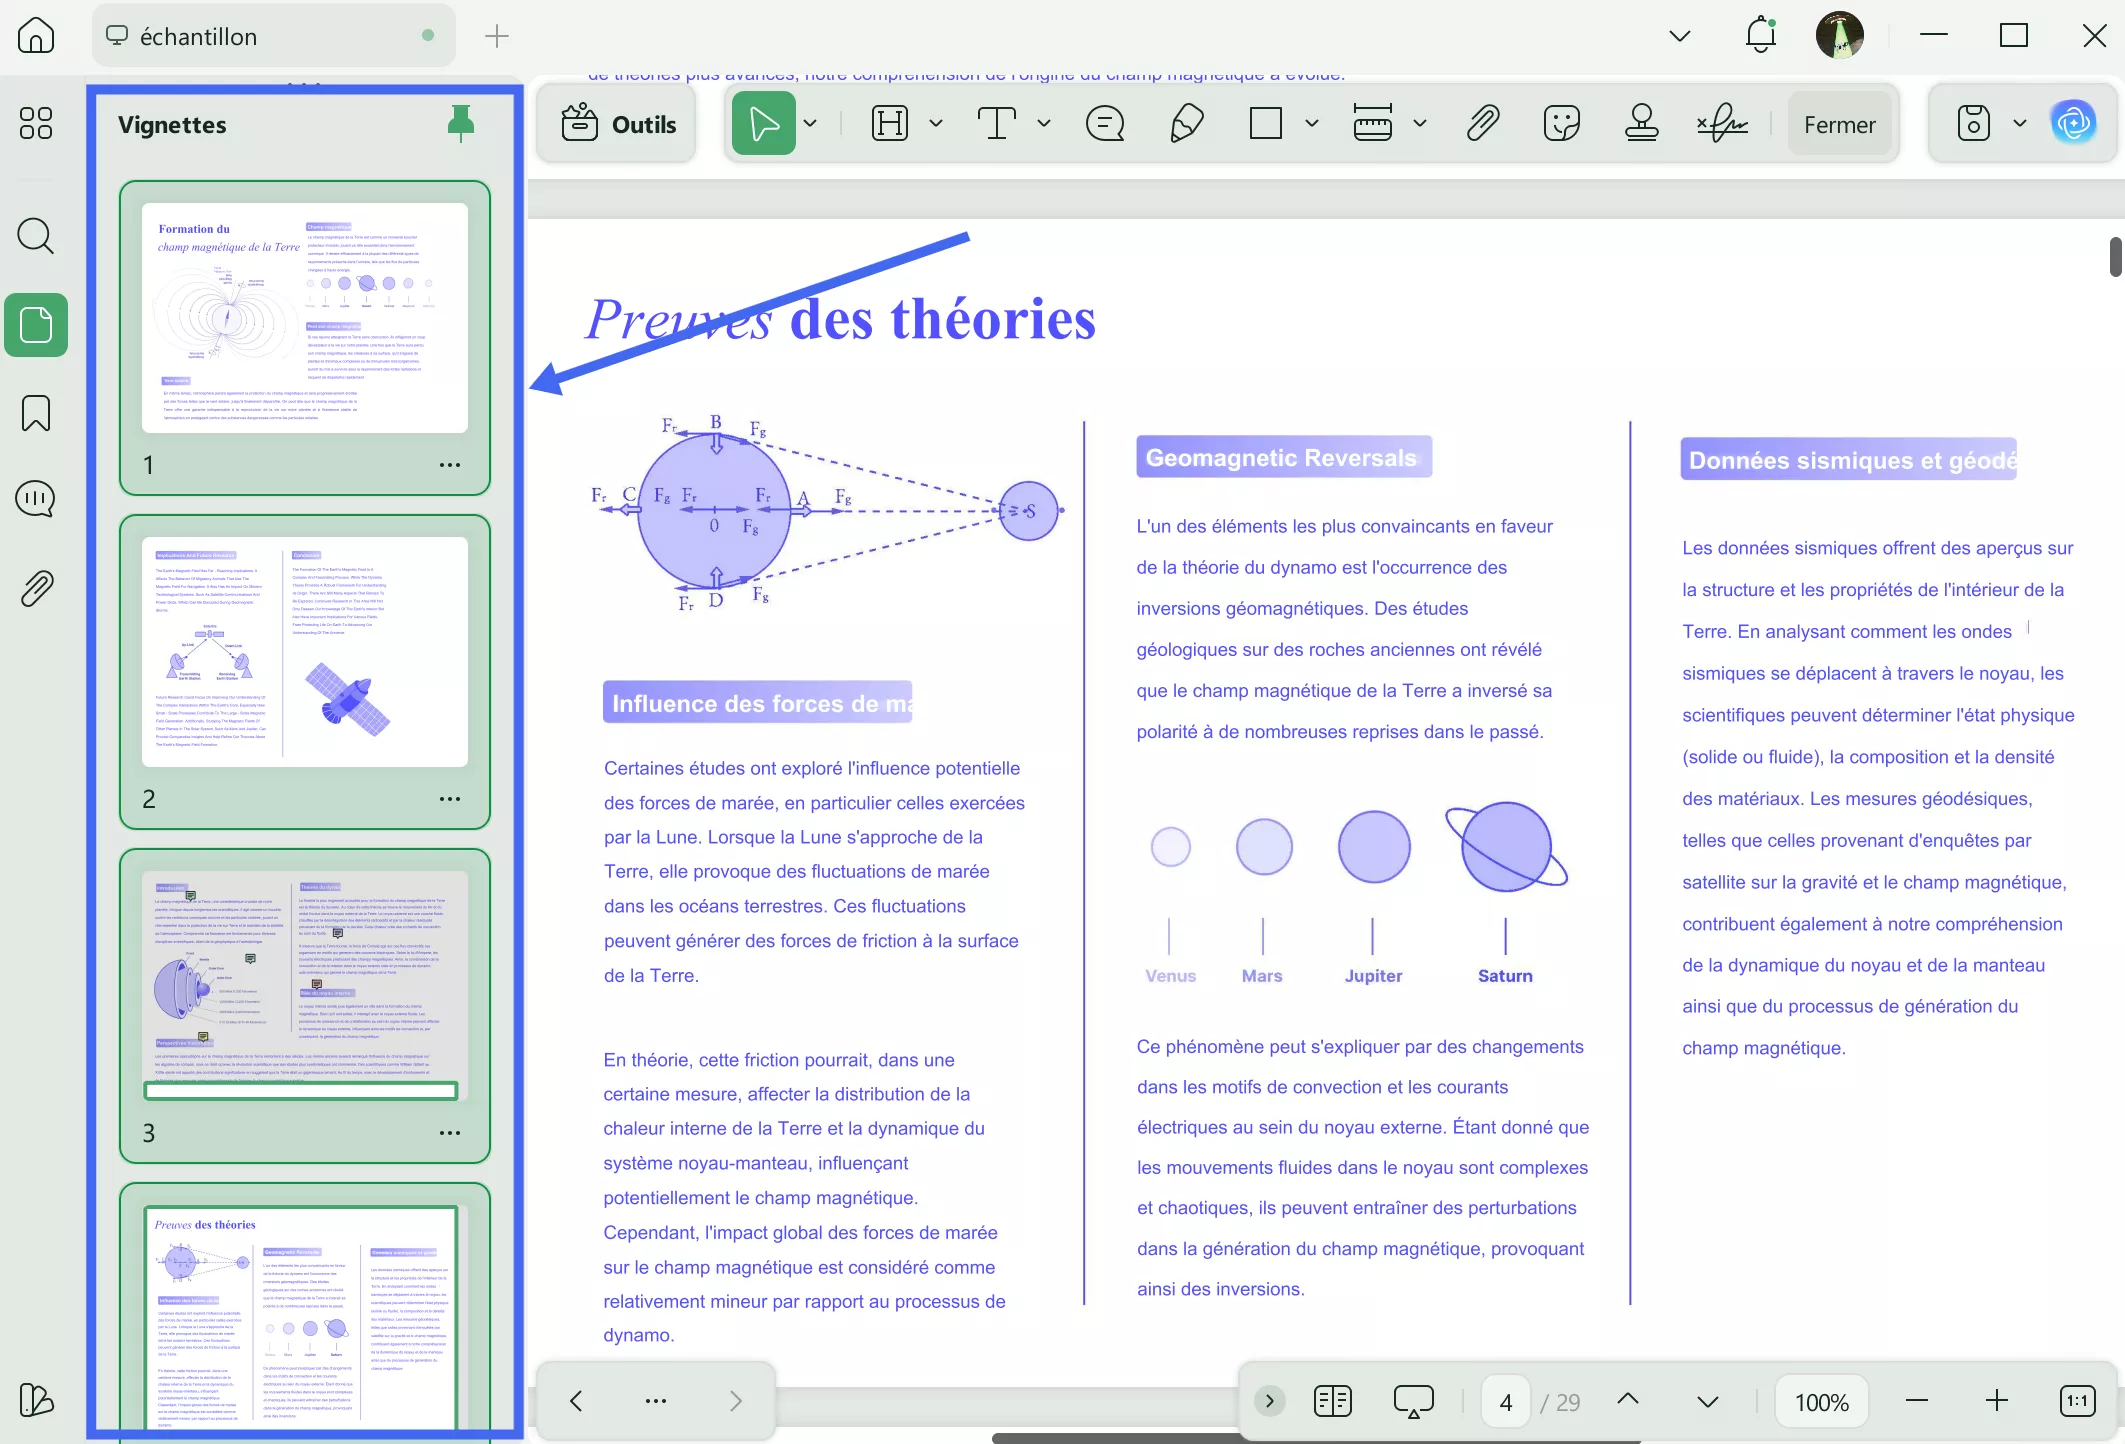Open the comment annotation tool

tap(1105, 122)
